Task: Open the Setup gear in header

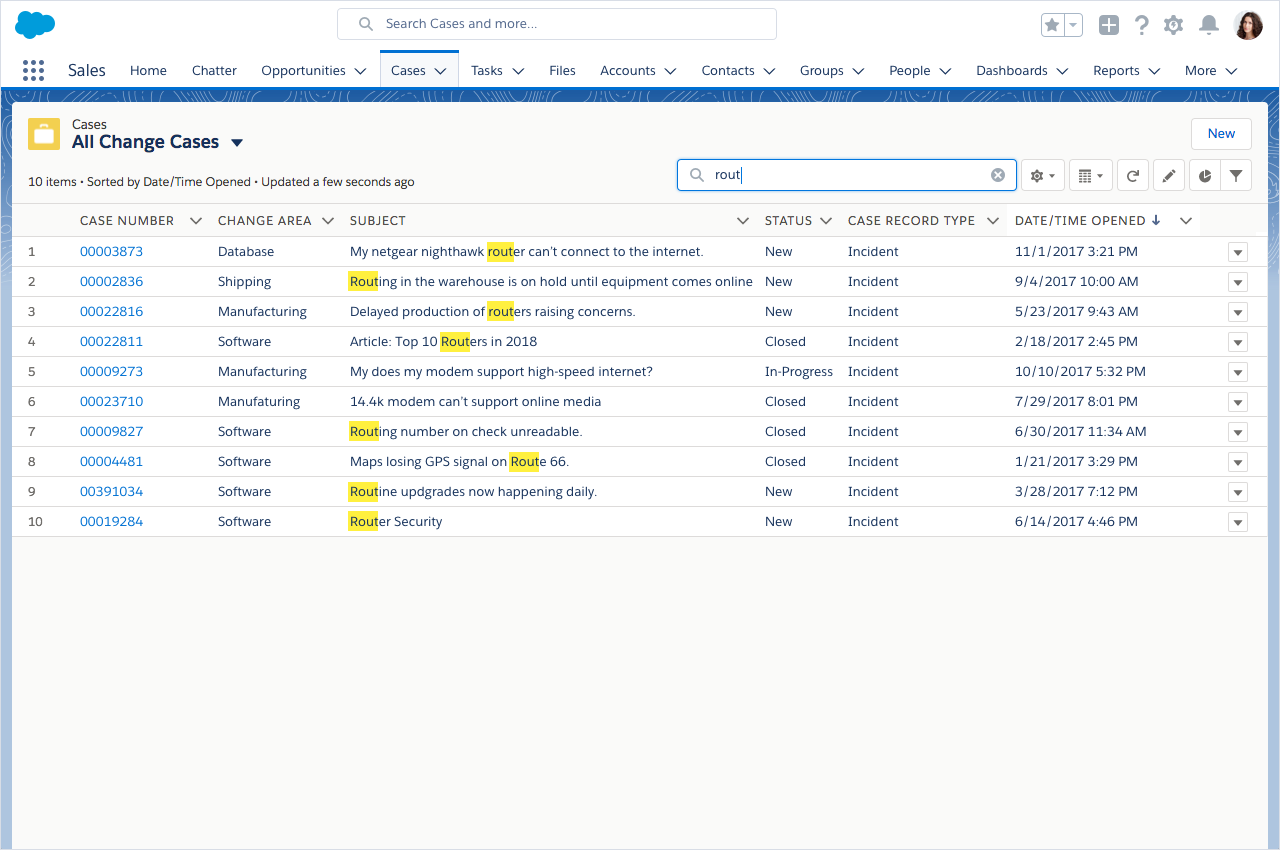Action: click(x=1174, y=25)
